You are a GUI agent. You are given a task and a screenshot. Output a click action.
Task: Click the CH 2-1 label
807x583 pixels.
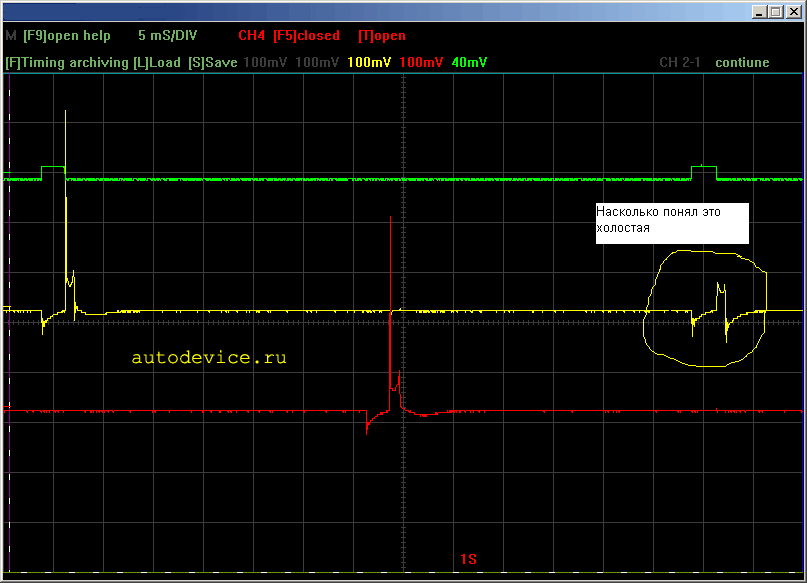680,63
